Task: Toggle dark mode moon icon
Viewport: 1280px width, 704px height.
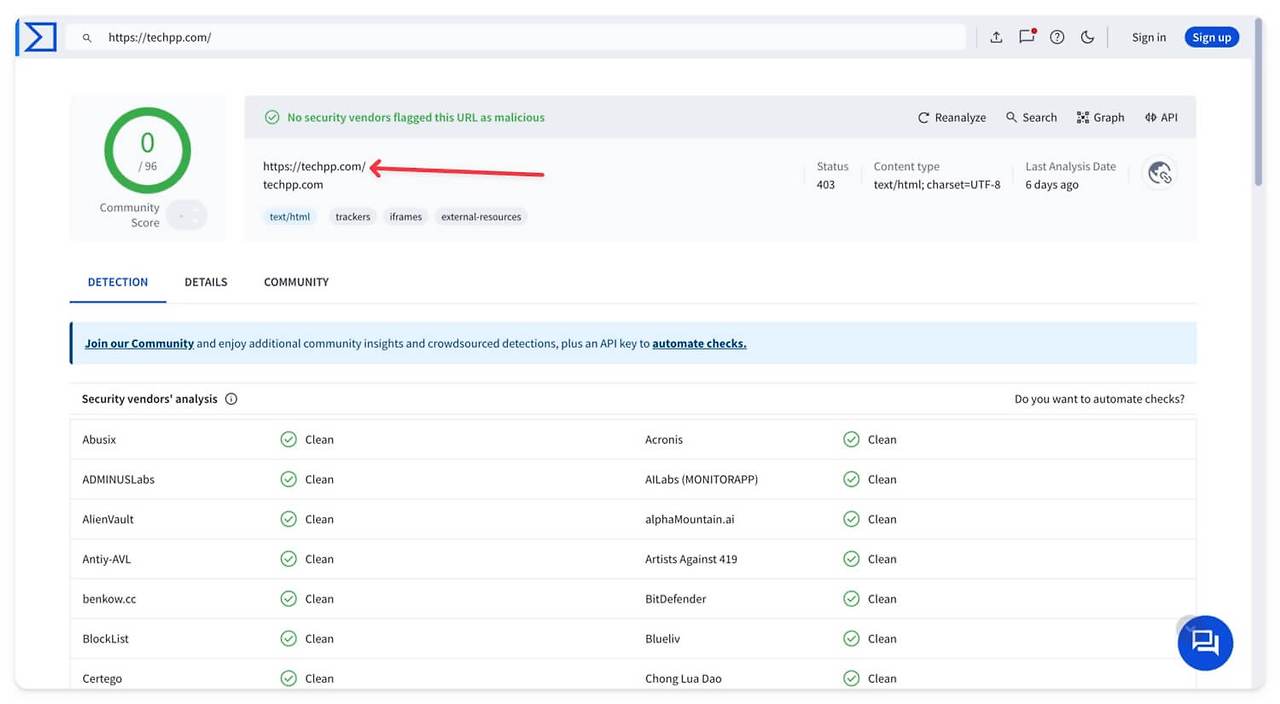Action: [1087, 37]
